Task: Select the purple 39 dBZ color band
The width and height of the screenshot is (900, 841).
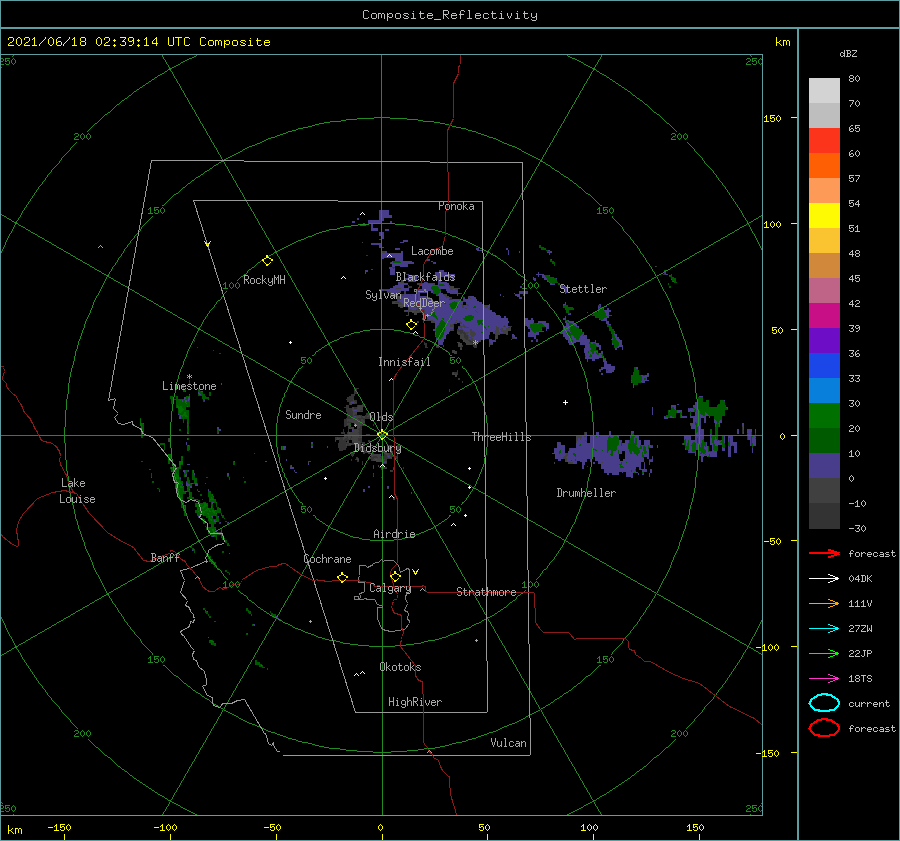Action: (x=824, y=341)
